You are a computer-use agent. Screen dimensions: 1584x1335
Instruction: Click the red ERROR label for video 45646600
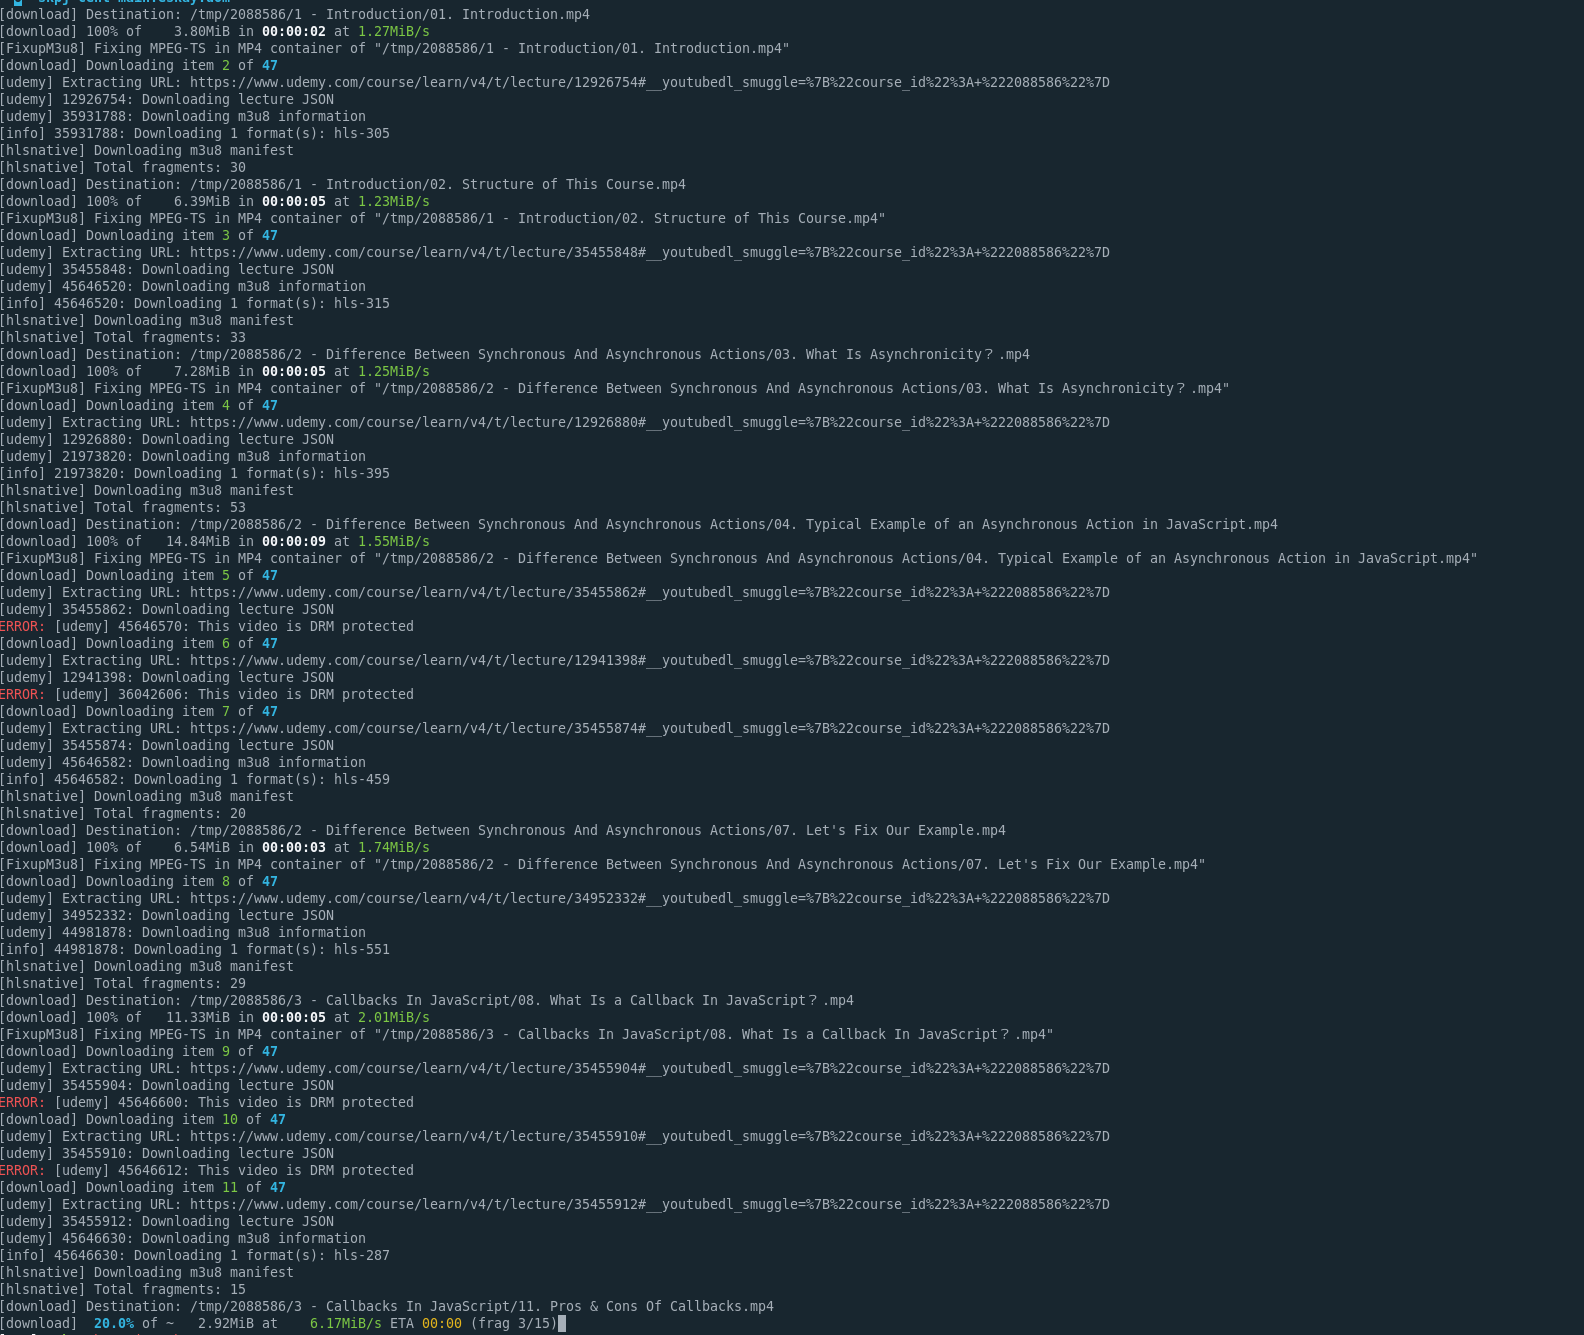[23, 1102]
